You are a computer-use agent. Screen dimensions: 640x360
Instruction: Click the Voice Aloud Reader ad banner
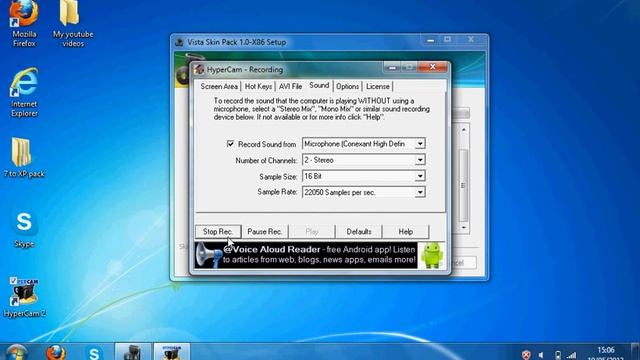pyautogui.click(x=319, y=256)
